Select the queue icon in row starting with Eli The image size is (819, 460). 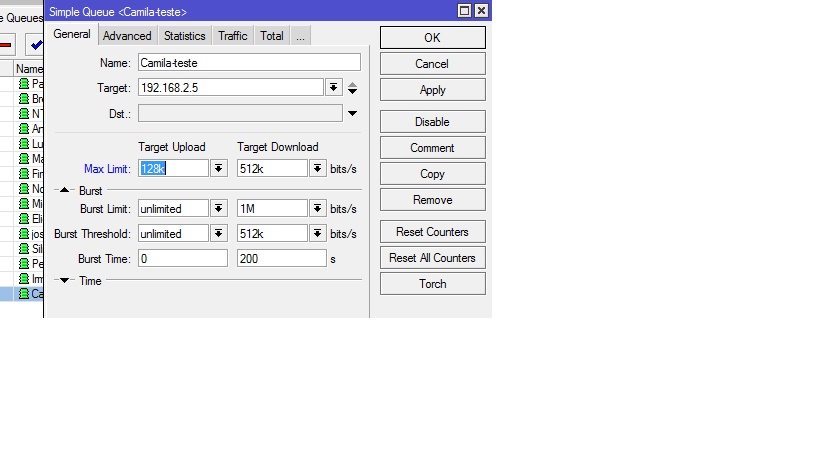coord(24,218)
